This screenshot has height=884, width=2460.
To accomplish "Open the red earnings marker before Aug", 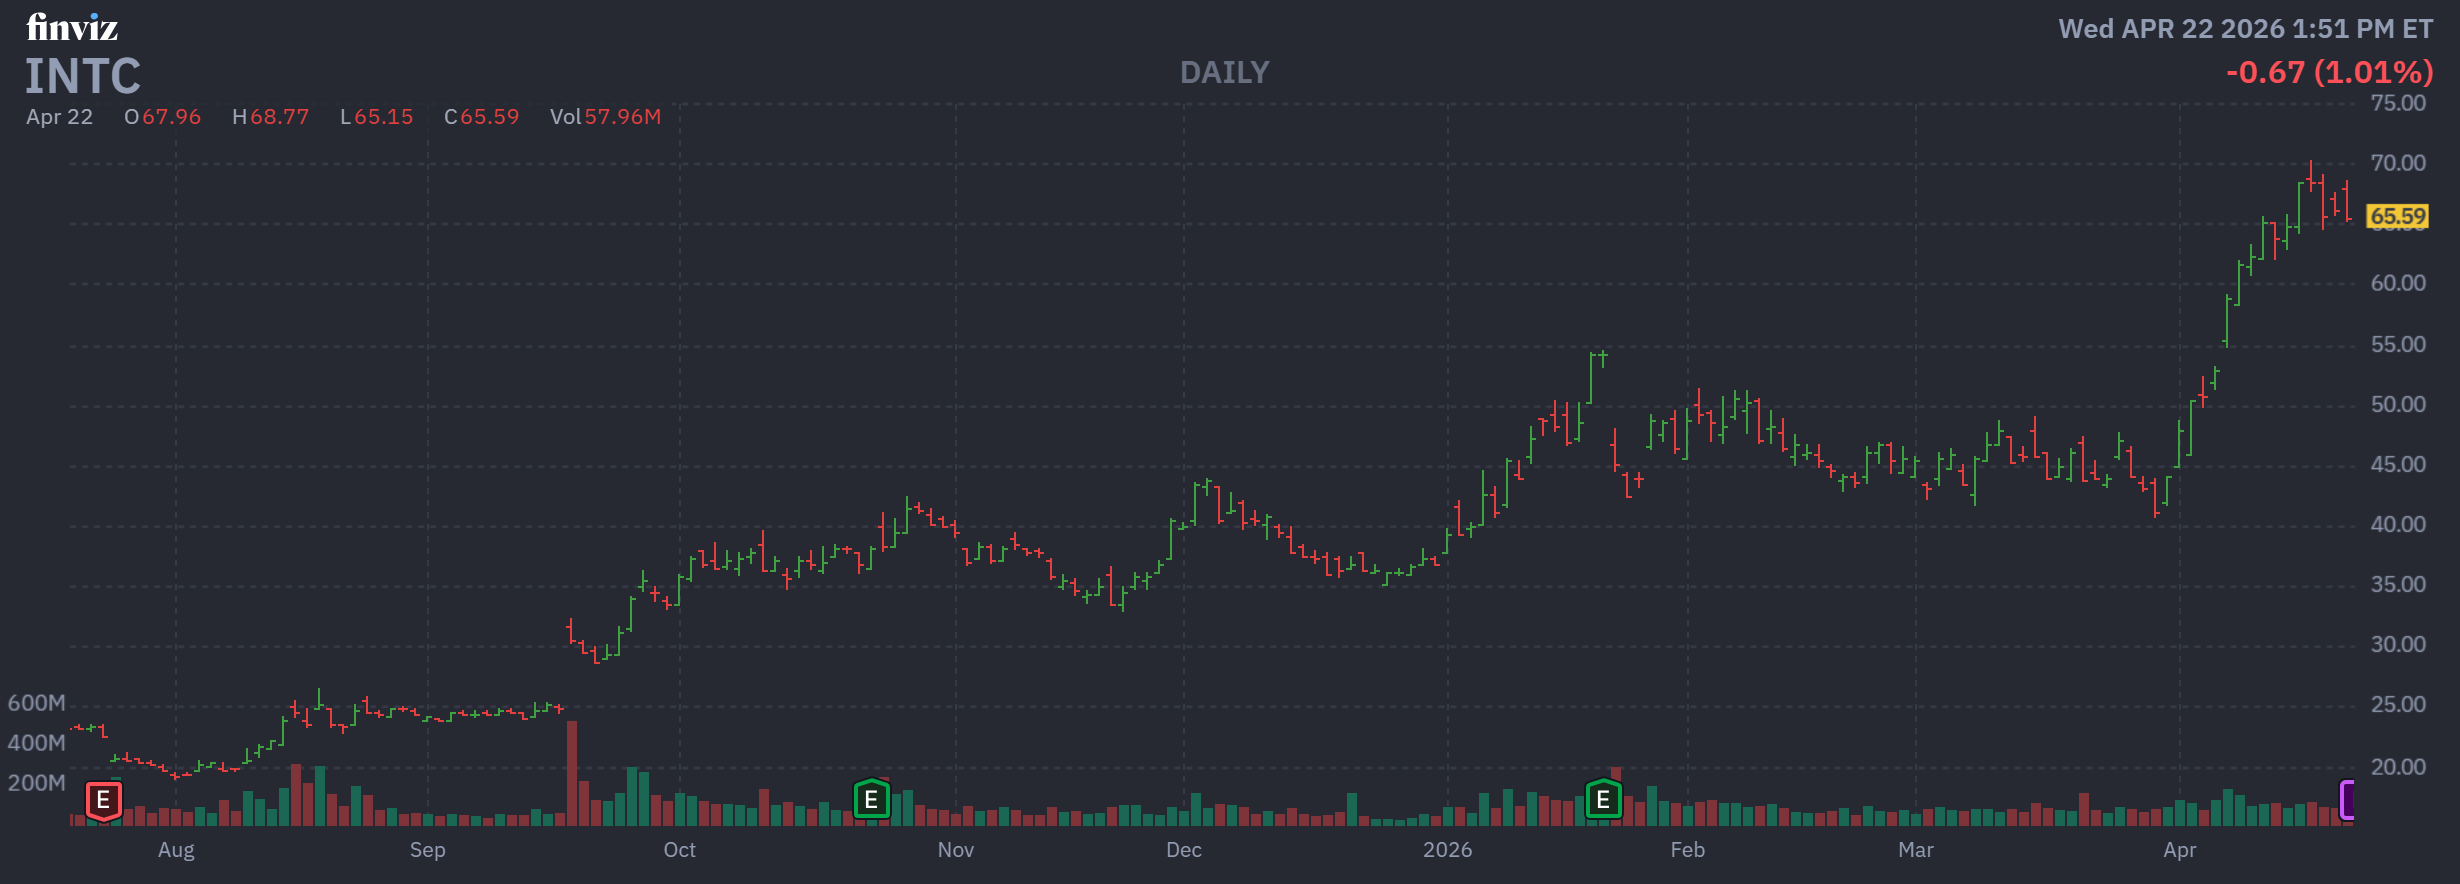I will coord(103,800).
